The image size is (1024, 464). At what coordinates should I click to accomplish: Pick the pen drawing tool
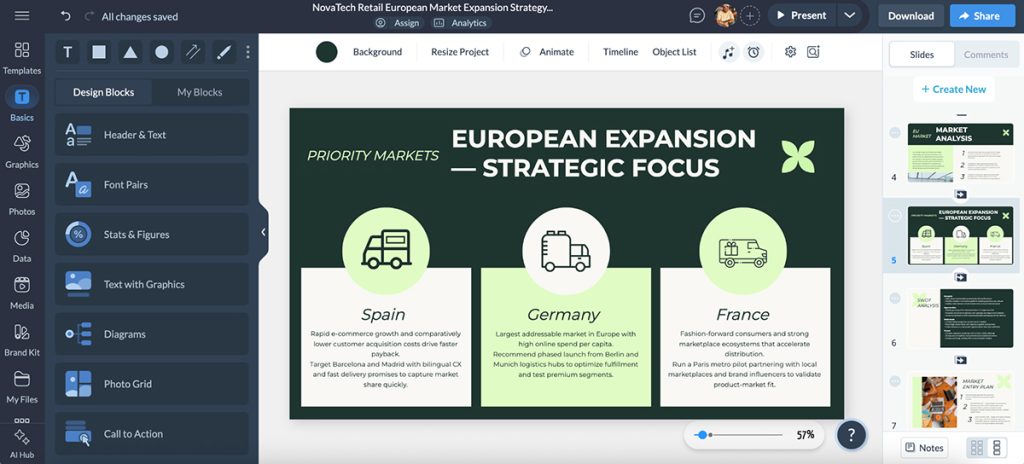[x=224, y=52]
